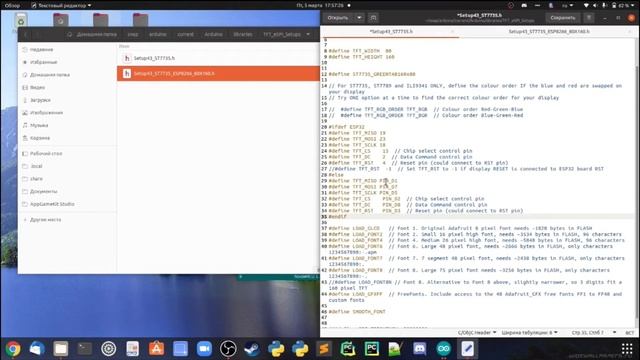Open Google Chrome from the dock
Image resolution: width=640 pixels, height=360 pixels.
13,349
